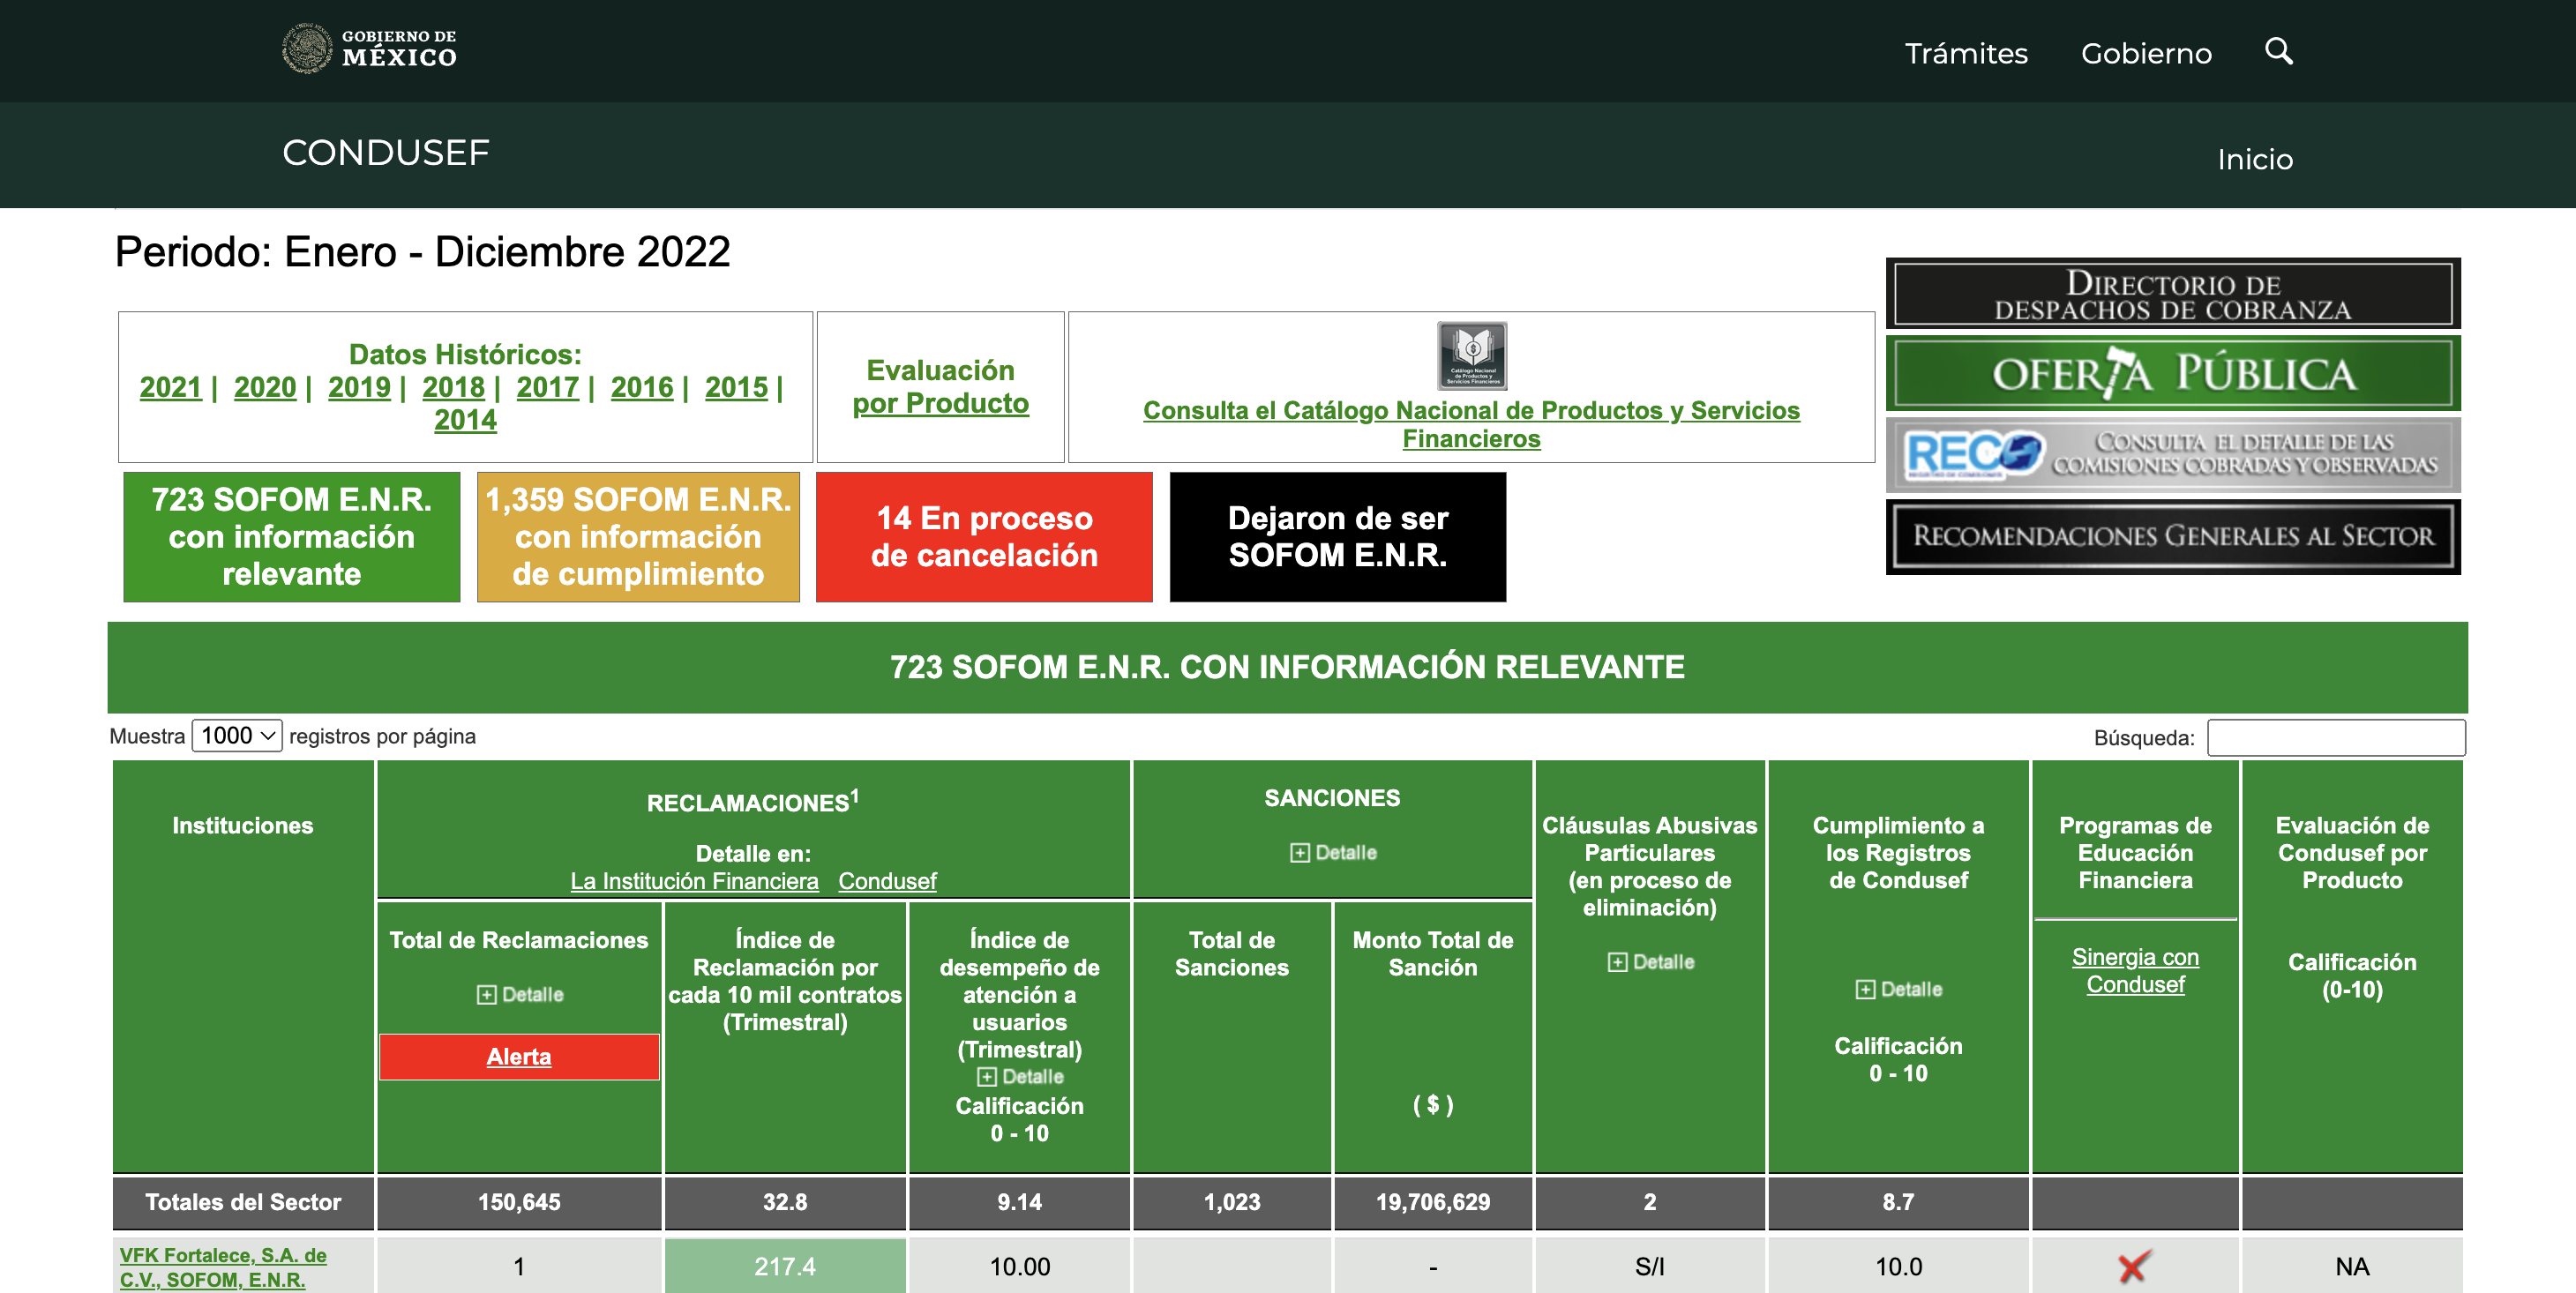This screenshot has width=2576, height=1293.
Task: Click the red Alerta button
Action: [x=519, y=1057]
